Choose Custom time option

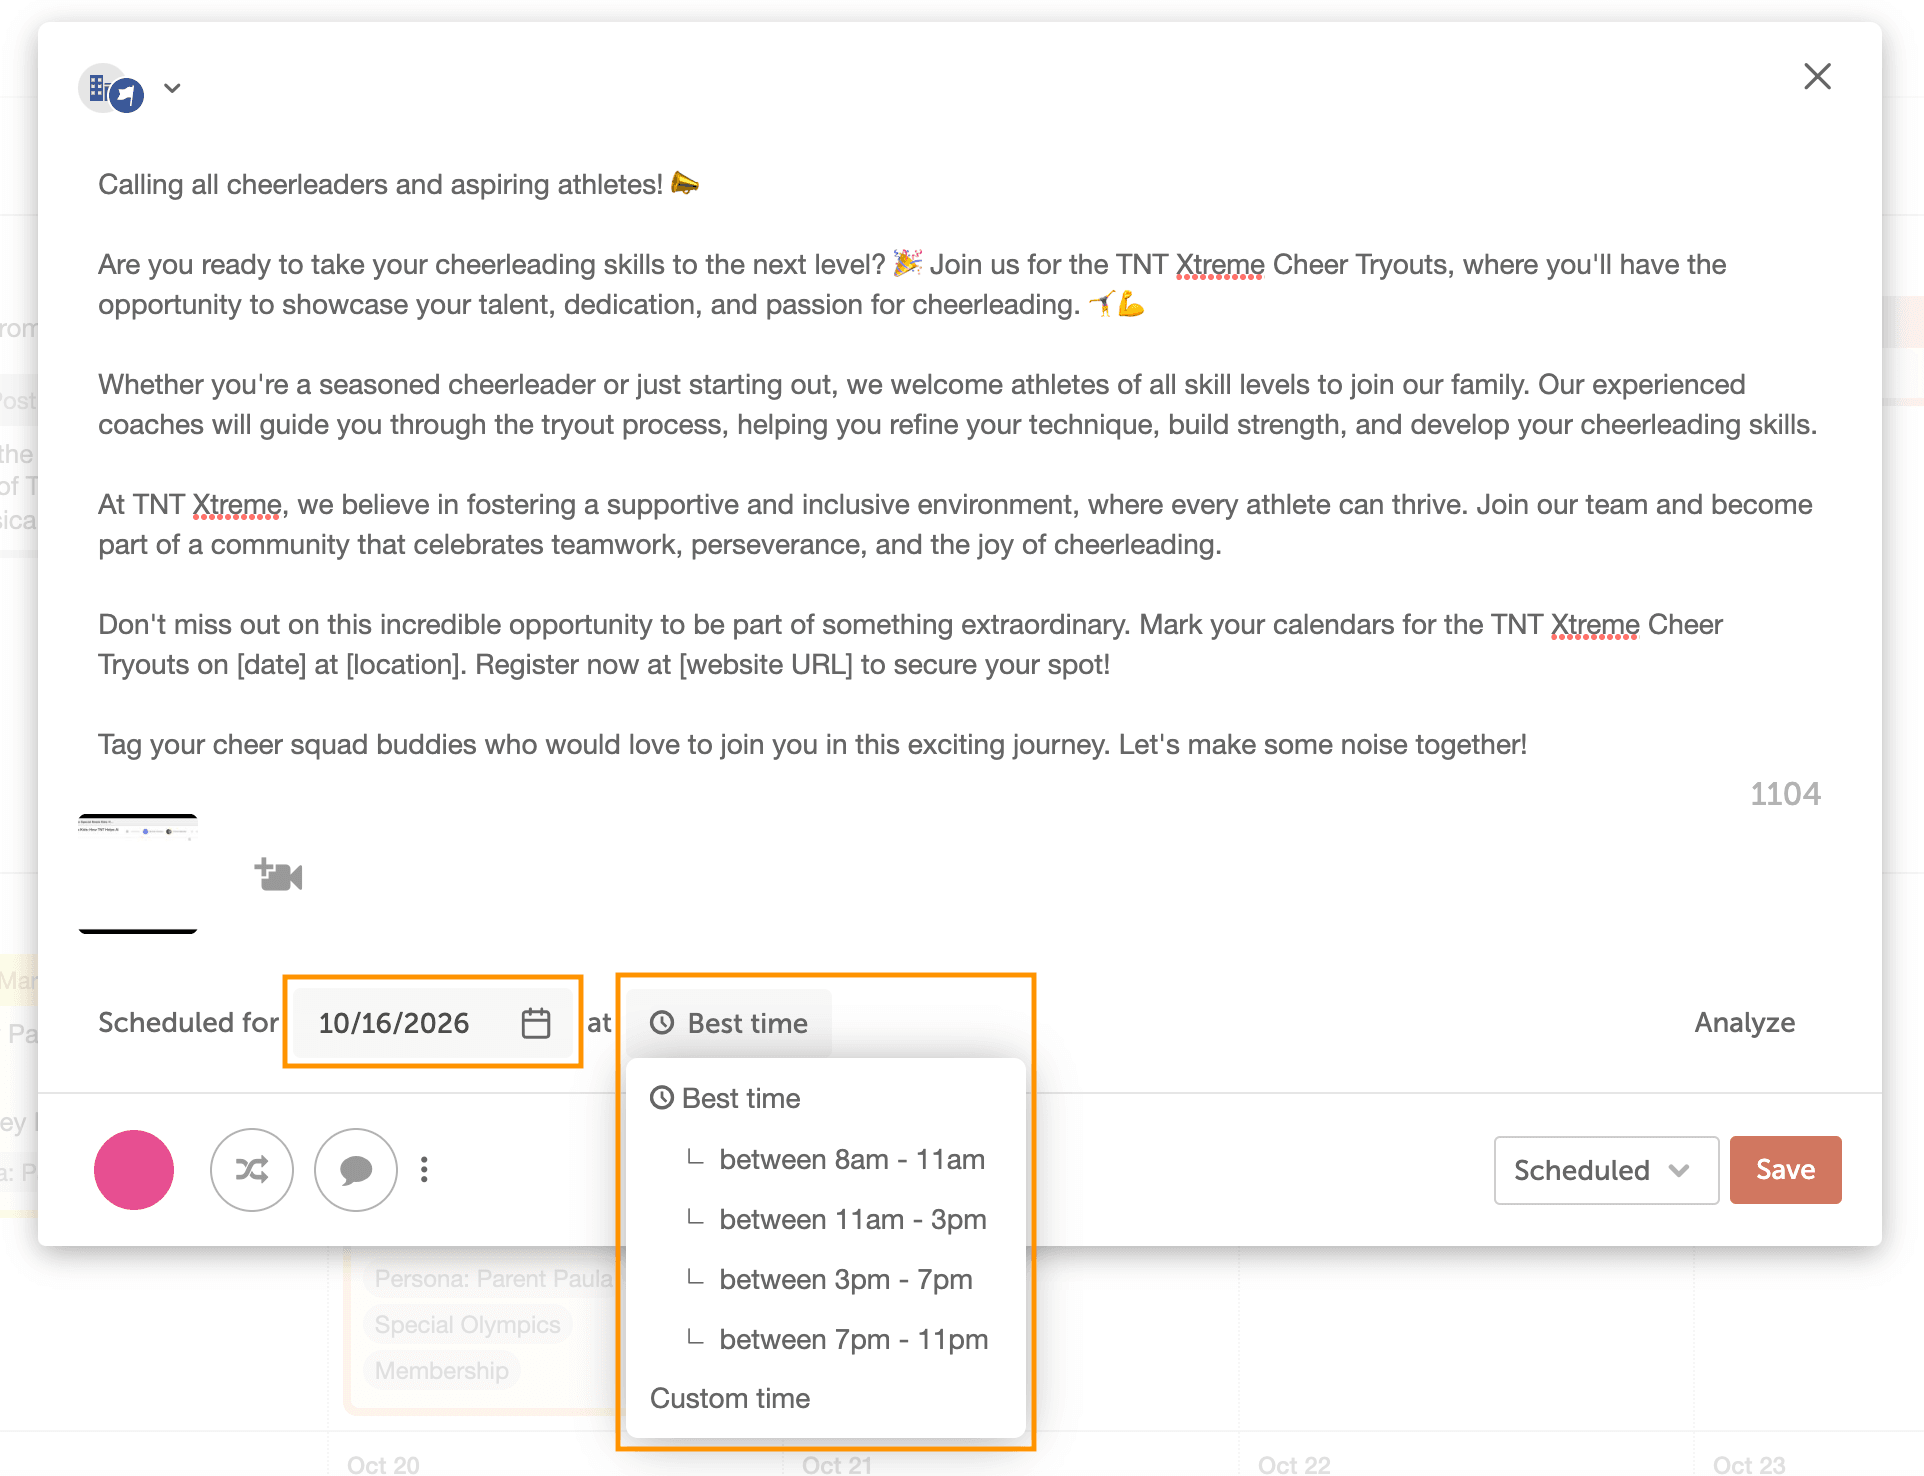coord(730,1398)
